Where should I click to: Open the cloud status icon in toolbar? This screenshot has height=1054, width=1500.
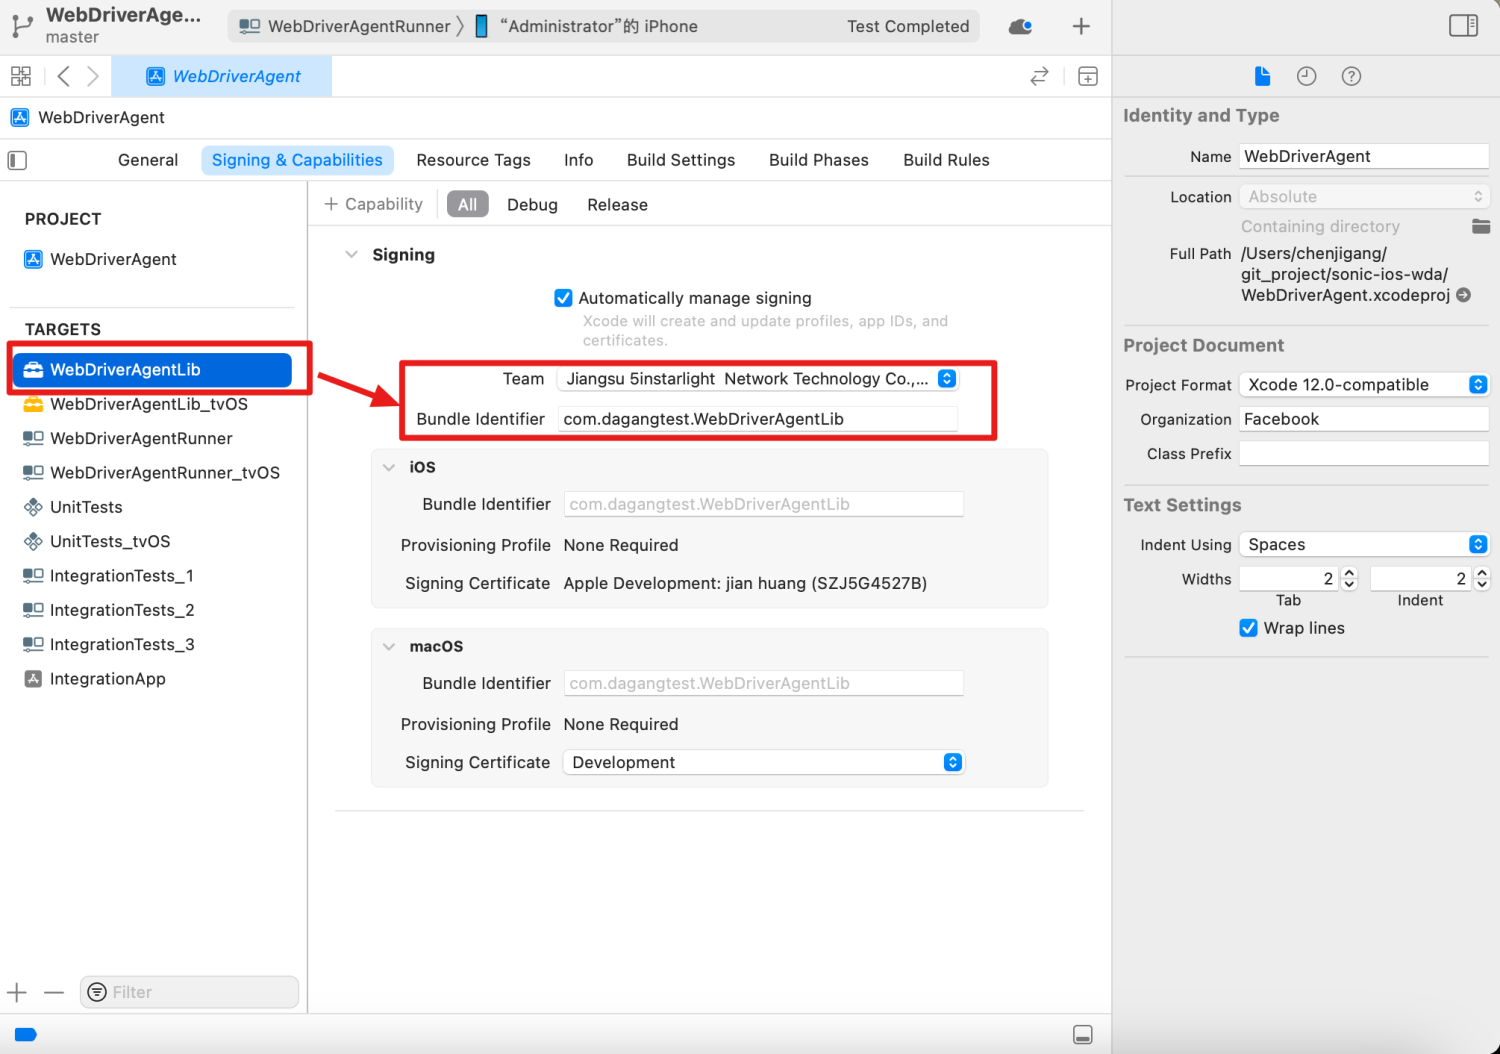pyautogui.click(x=1021, y=26)
